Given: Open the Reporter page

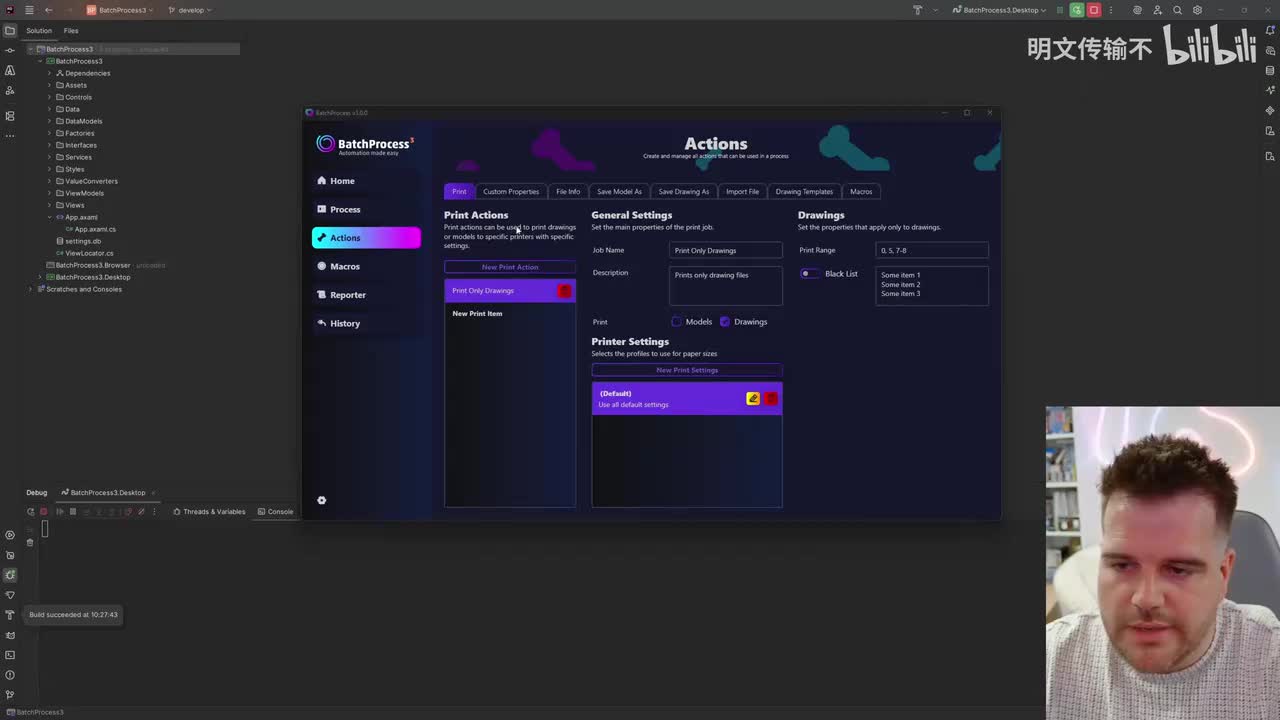Looking at the screenshot, I should click(x=366, y=295).
